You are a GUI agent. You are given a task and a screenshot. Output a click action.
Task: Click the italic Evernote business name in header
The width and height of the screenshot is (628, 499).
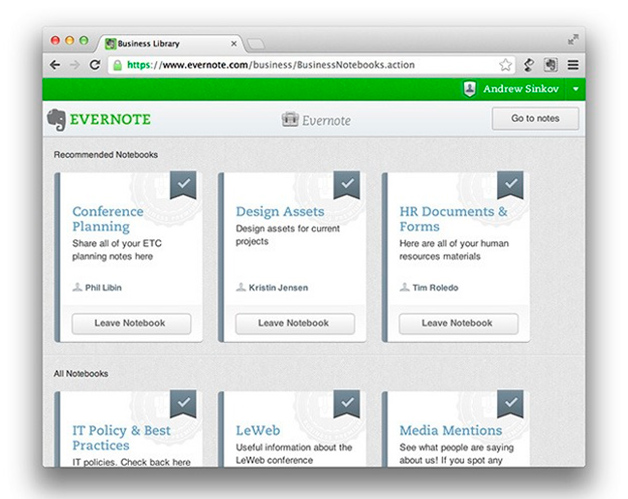pyautogui.click(x=326, y=121)
